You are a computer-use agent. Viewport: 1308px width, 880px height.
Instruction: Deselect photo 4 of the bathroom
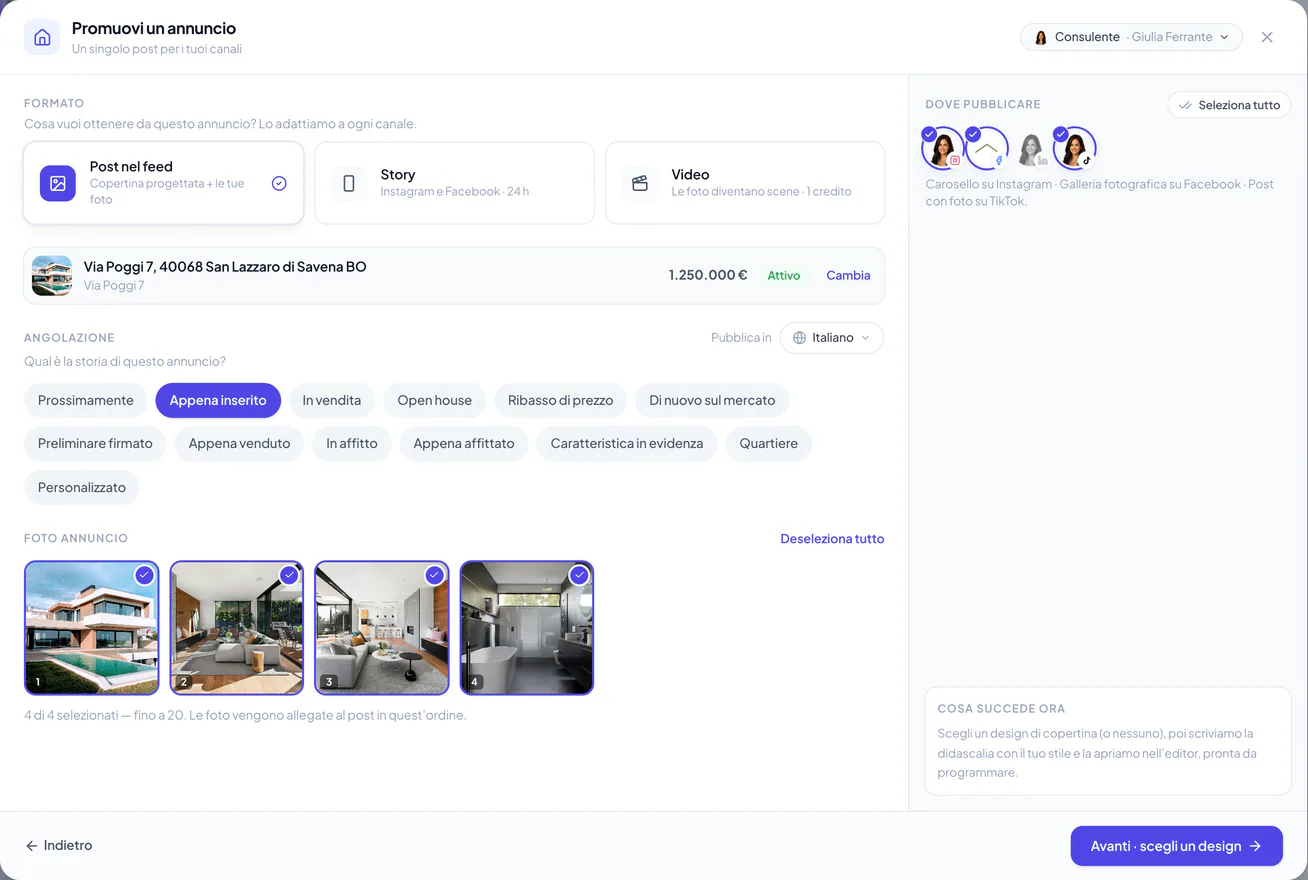coord(527,627)
